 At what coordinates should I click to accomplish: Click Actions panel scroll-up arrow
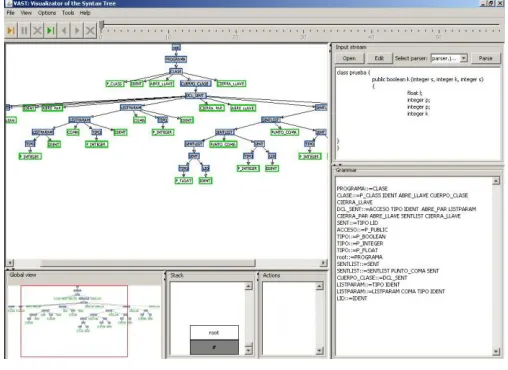(x=319, y=286)
